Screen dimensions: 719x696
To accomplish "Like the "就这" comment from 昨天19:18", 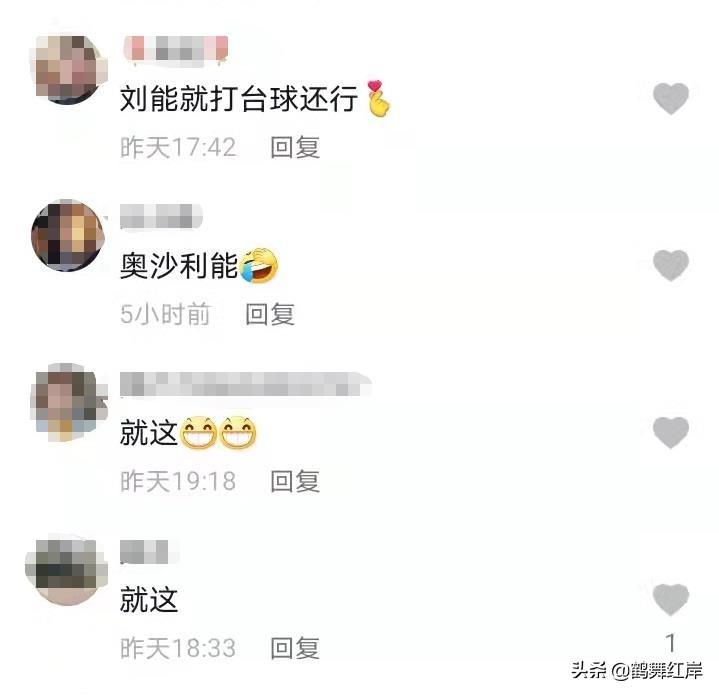I will coord(670,432).
